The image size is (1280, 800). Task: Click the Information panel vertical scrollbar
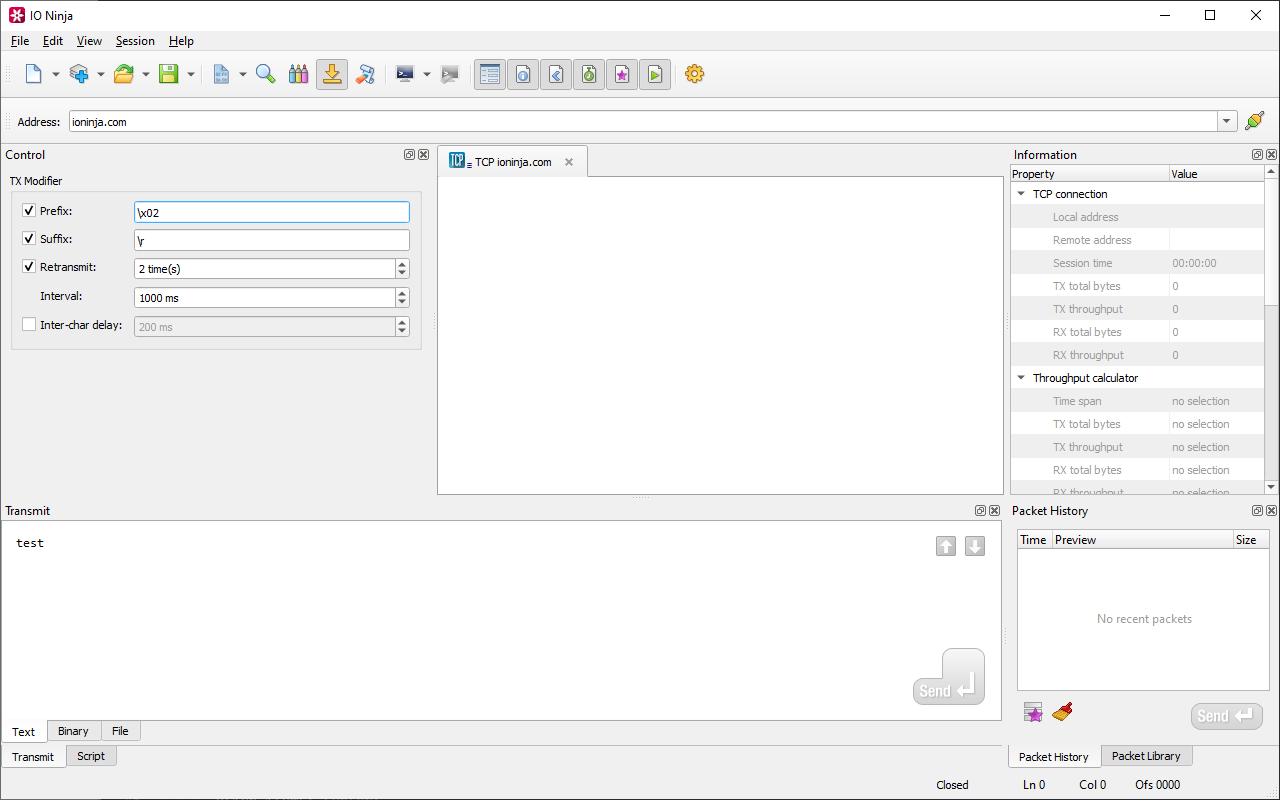click(1272, 330)
